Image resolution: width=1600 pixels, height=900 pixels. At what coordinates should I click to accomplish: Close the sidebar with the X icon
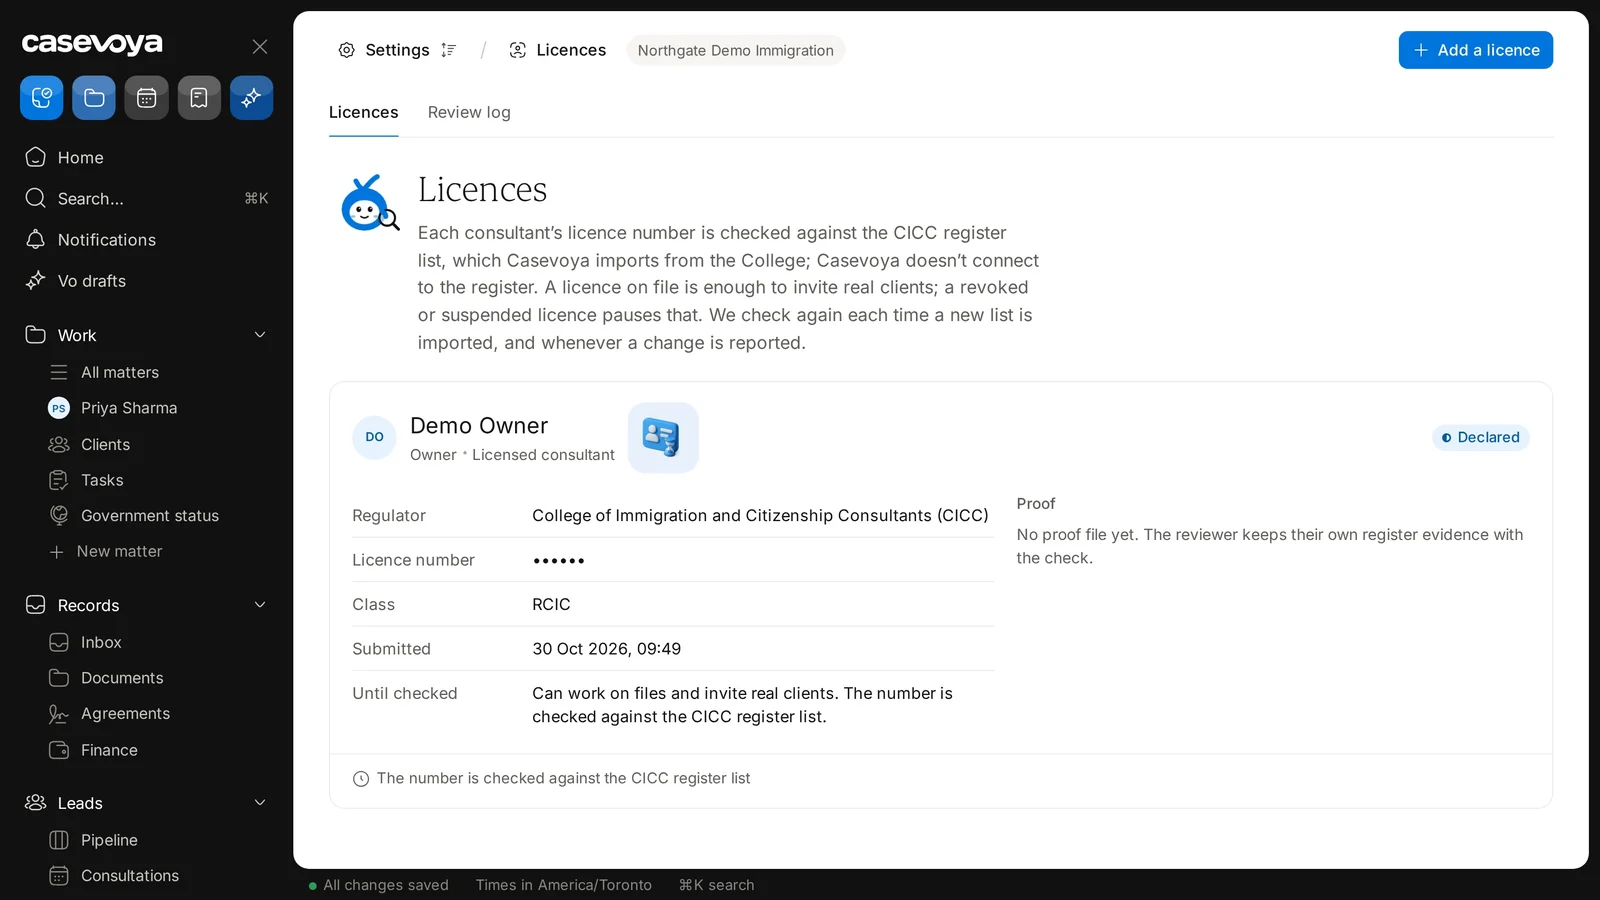pos(260,46)
